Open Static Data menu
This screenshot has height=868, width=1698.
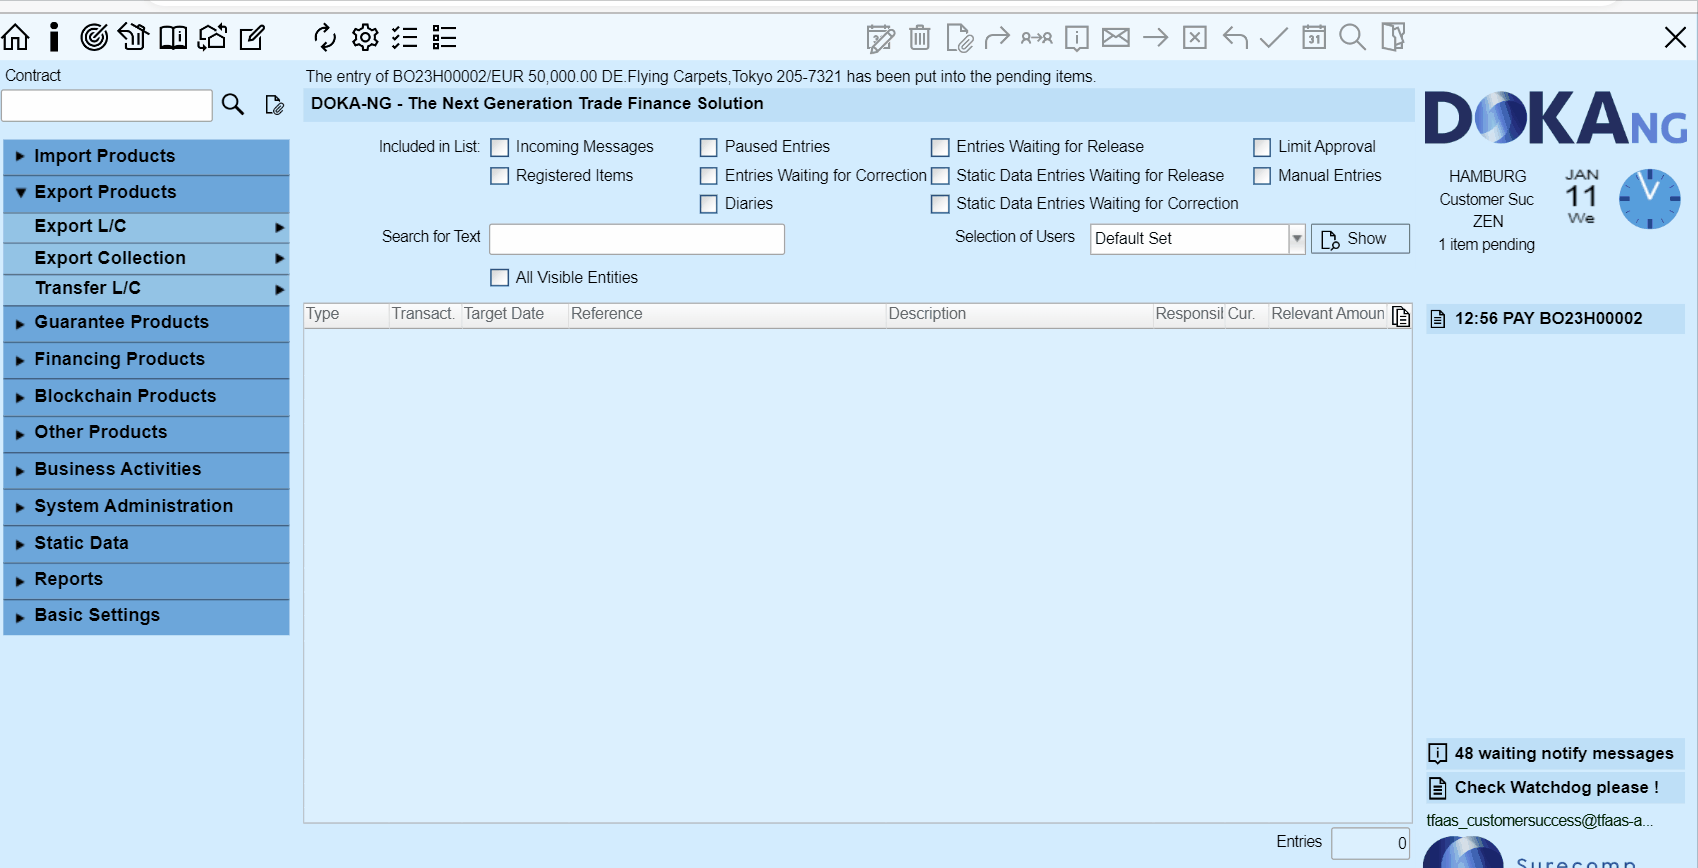click(147, 543)
